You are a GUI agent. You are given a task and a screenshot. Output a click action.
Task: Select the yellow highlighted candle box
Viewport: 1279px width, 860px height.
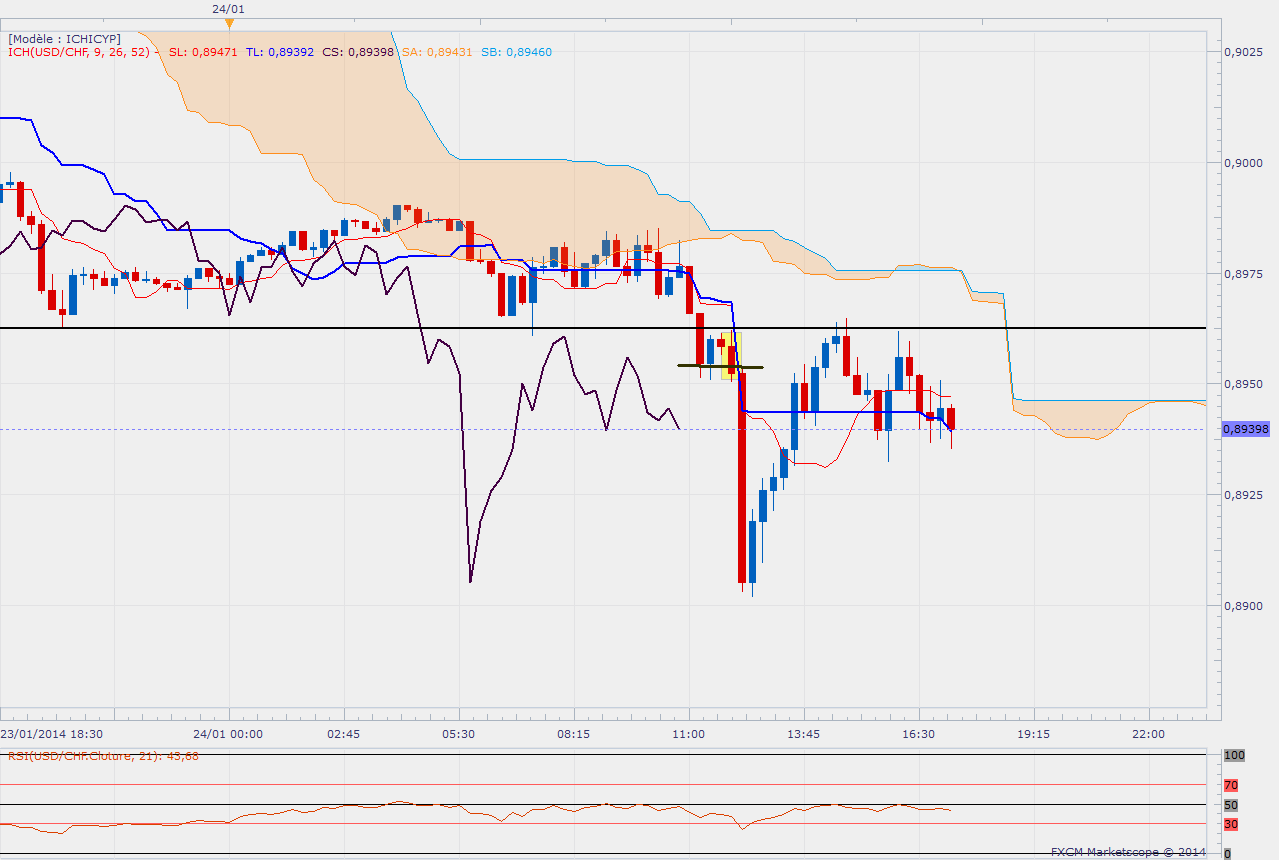tap(730, 356)
